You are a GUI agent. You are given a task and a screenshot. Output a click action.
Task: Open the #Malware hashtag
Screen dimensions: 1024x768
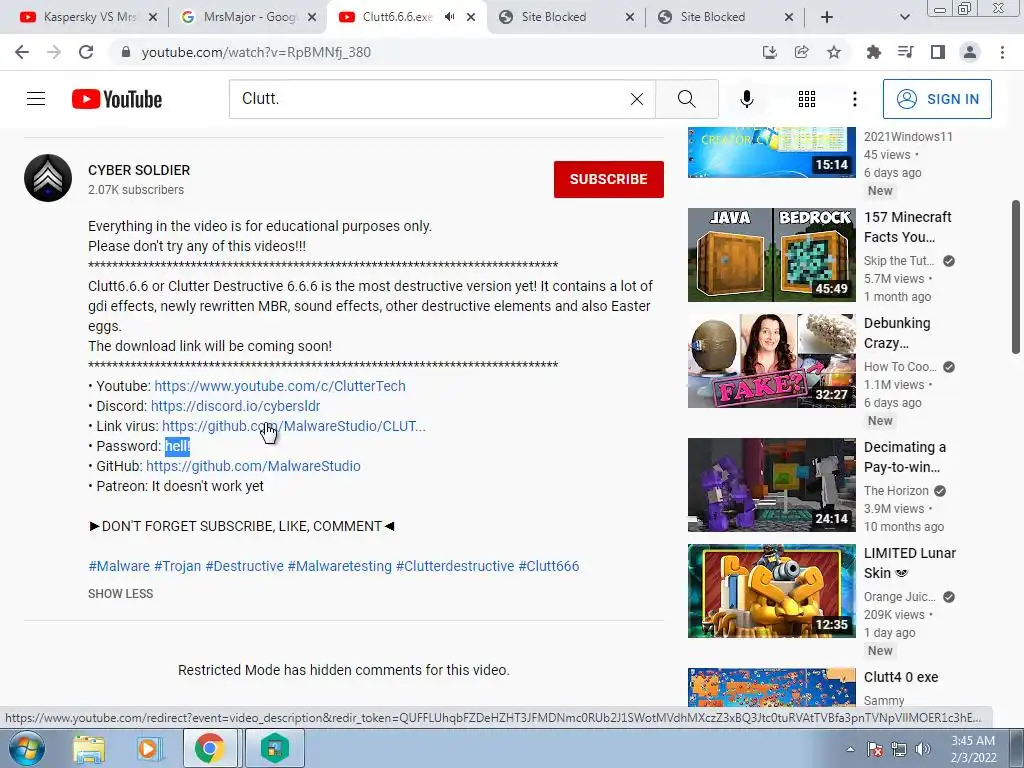pyautogui.click(x=119, y=566)
